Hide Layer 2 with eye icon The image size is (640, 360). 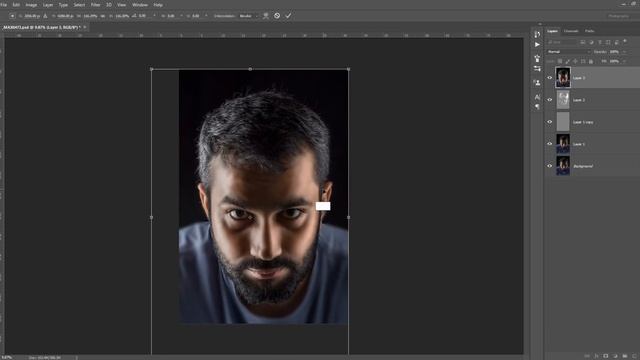click(549, 100)
